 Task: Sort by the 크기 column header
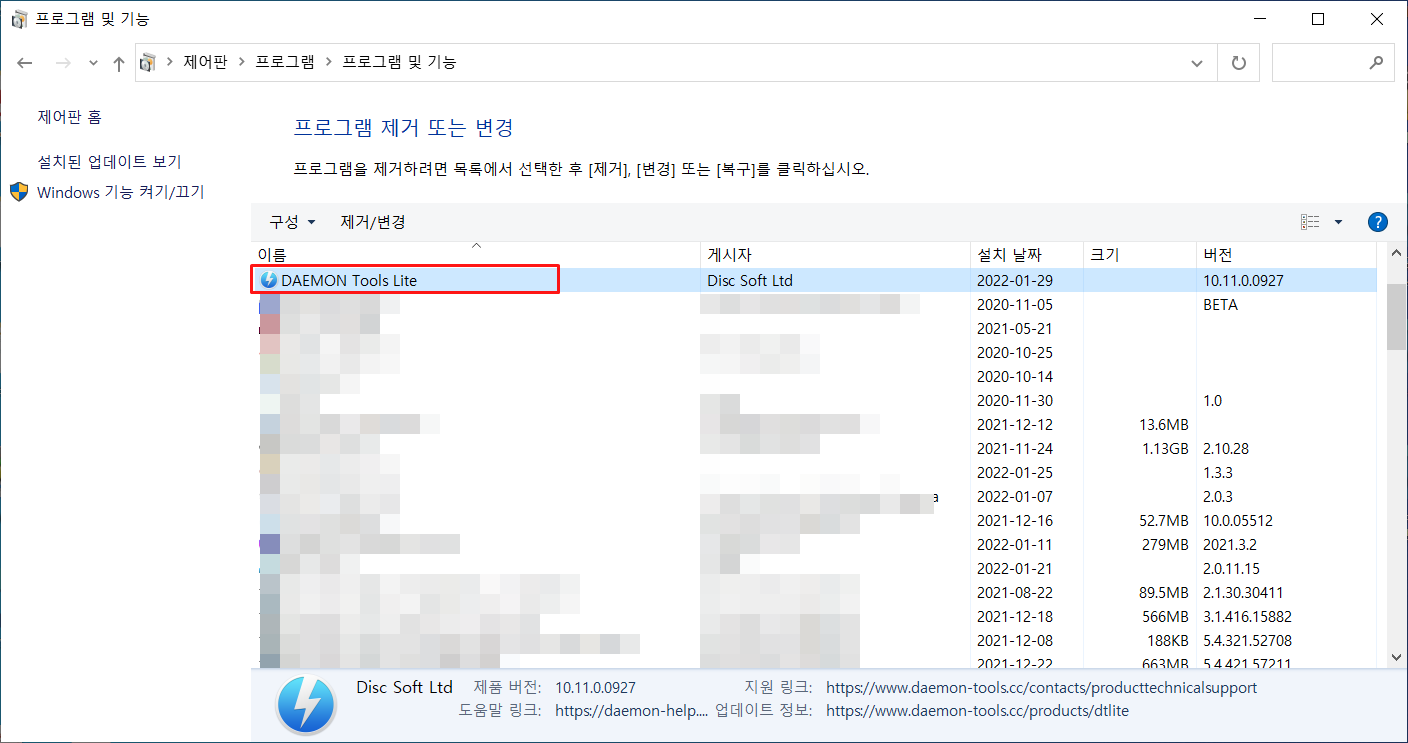[x=1140, y=255]
